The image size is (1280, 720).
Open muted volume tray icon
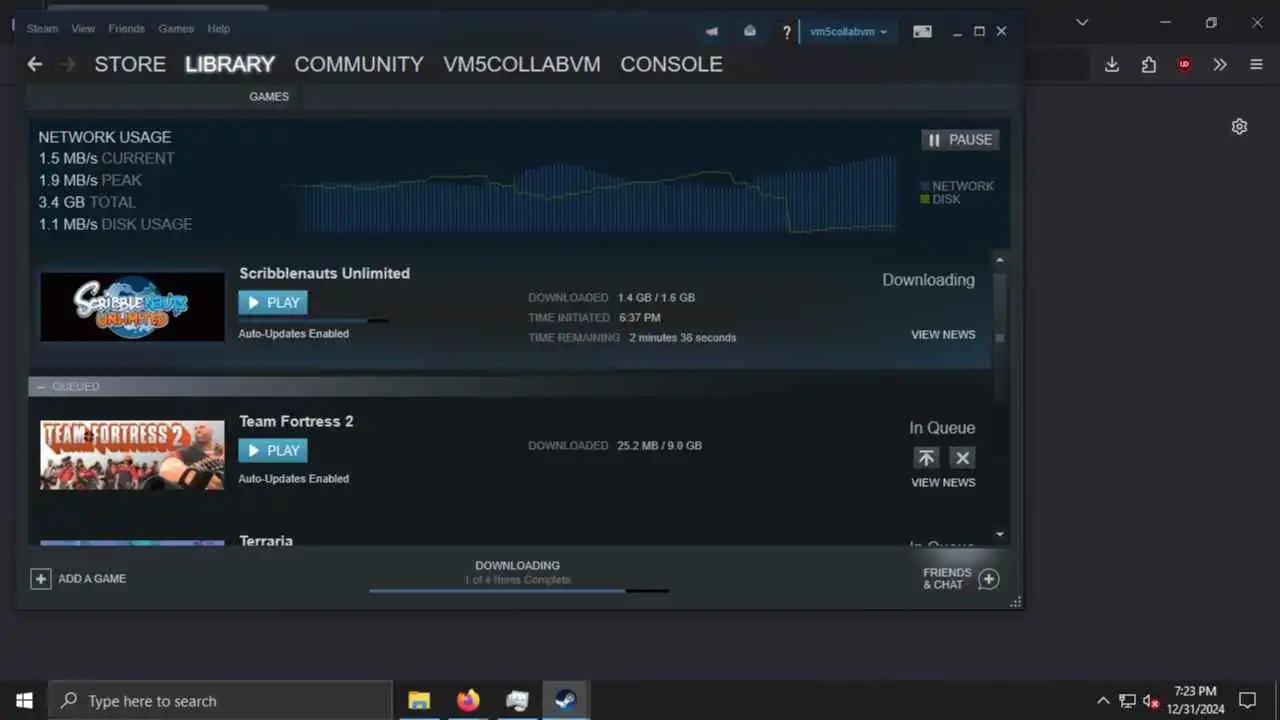coord(1151,701)
